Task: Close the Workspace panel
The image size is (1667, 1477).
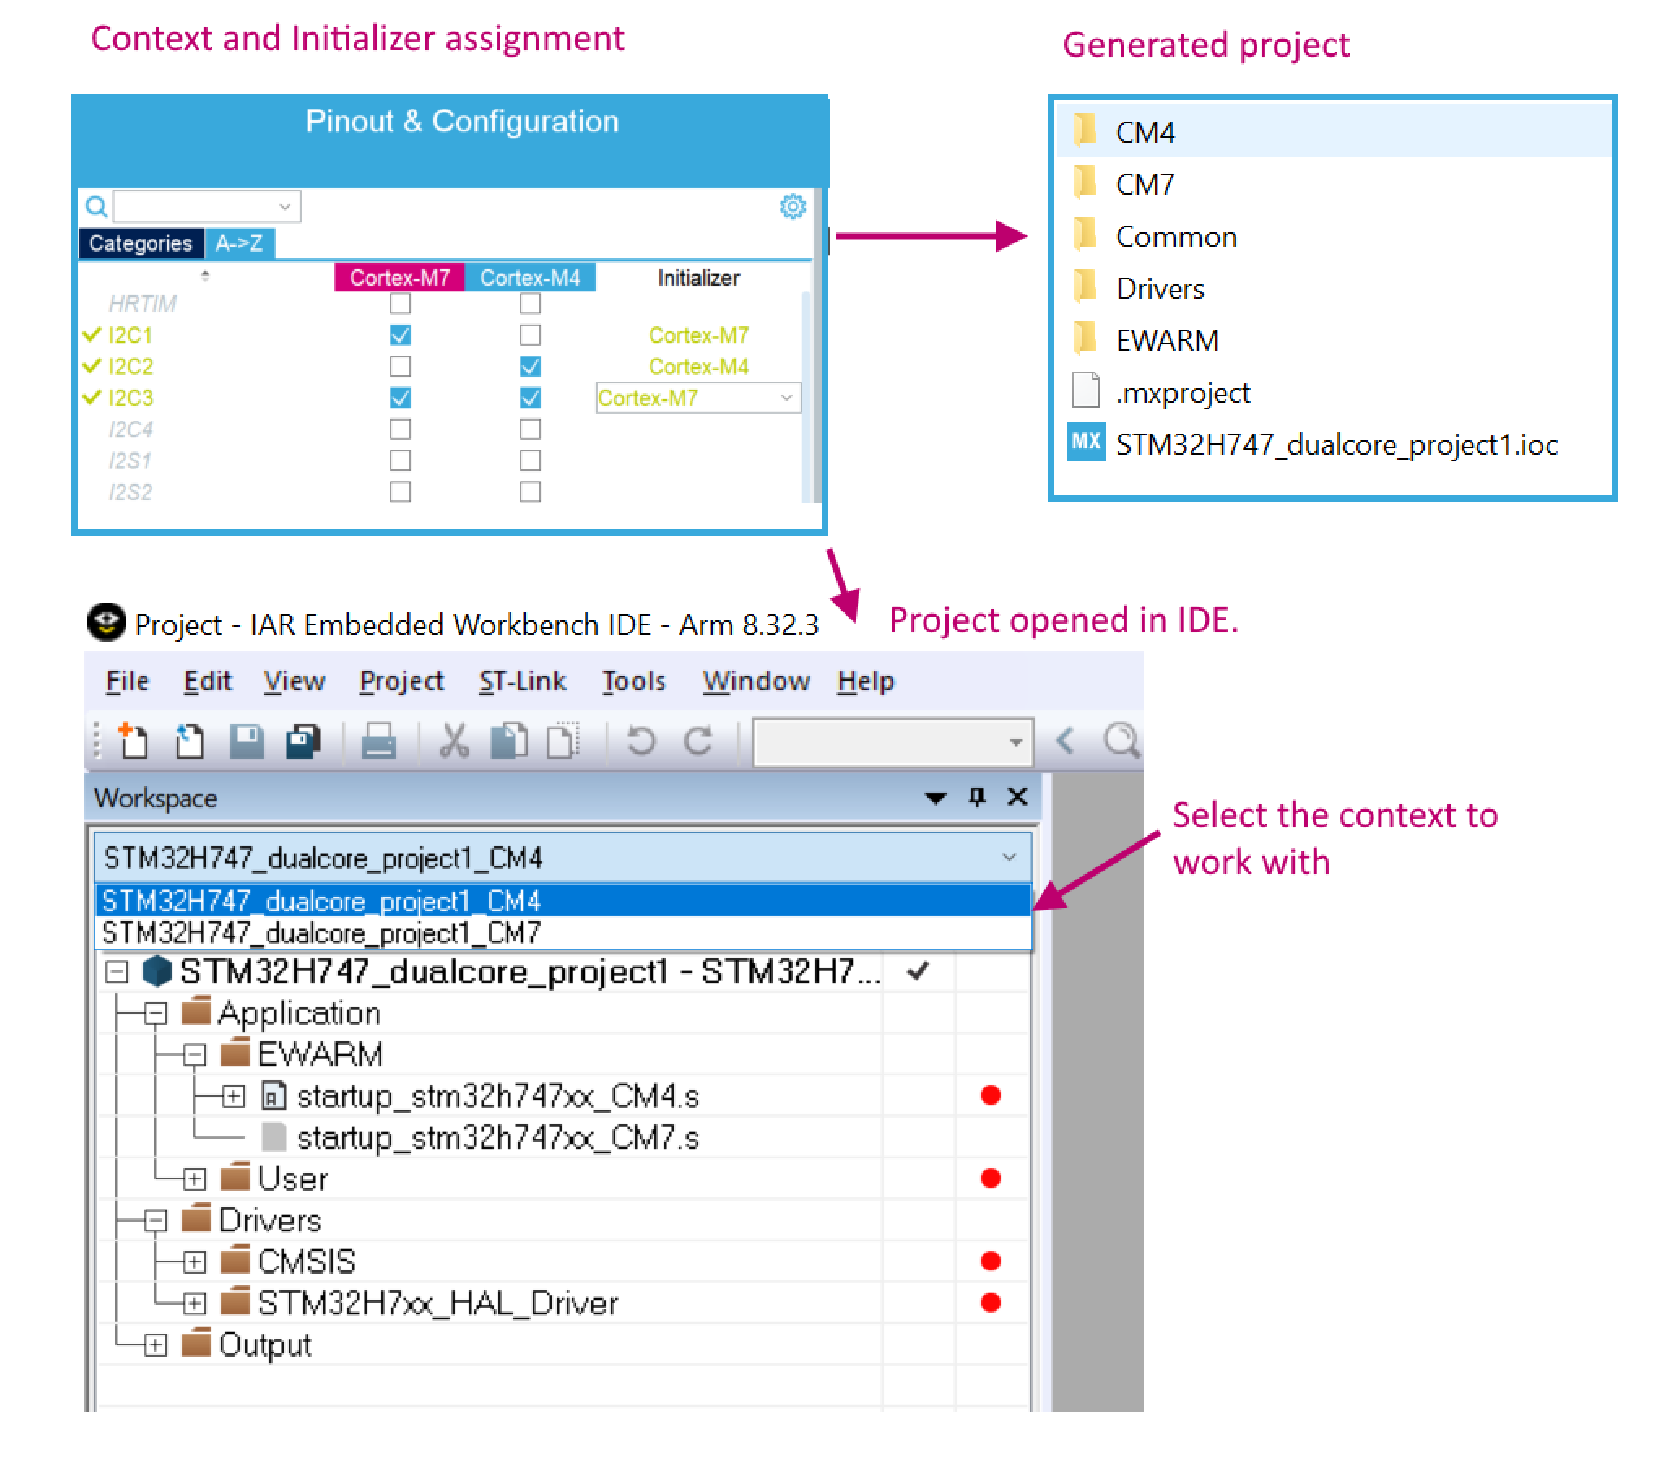Action: click(x=1017, y=796)
